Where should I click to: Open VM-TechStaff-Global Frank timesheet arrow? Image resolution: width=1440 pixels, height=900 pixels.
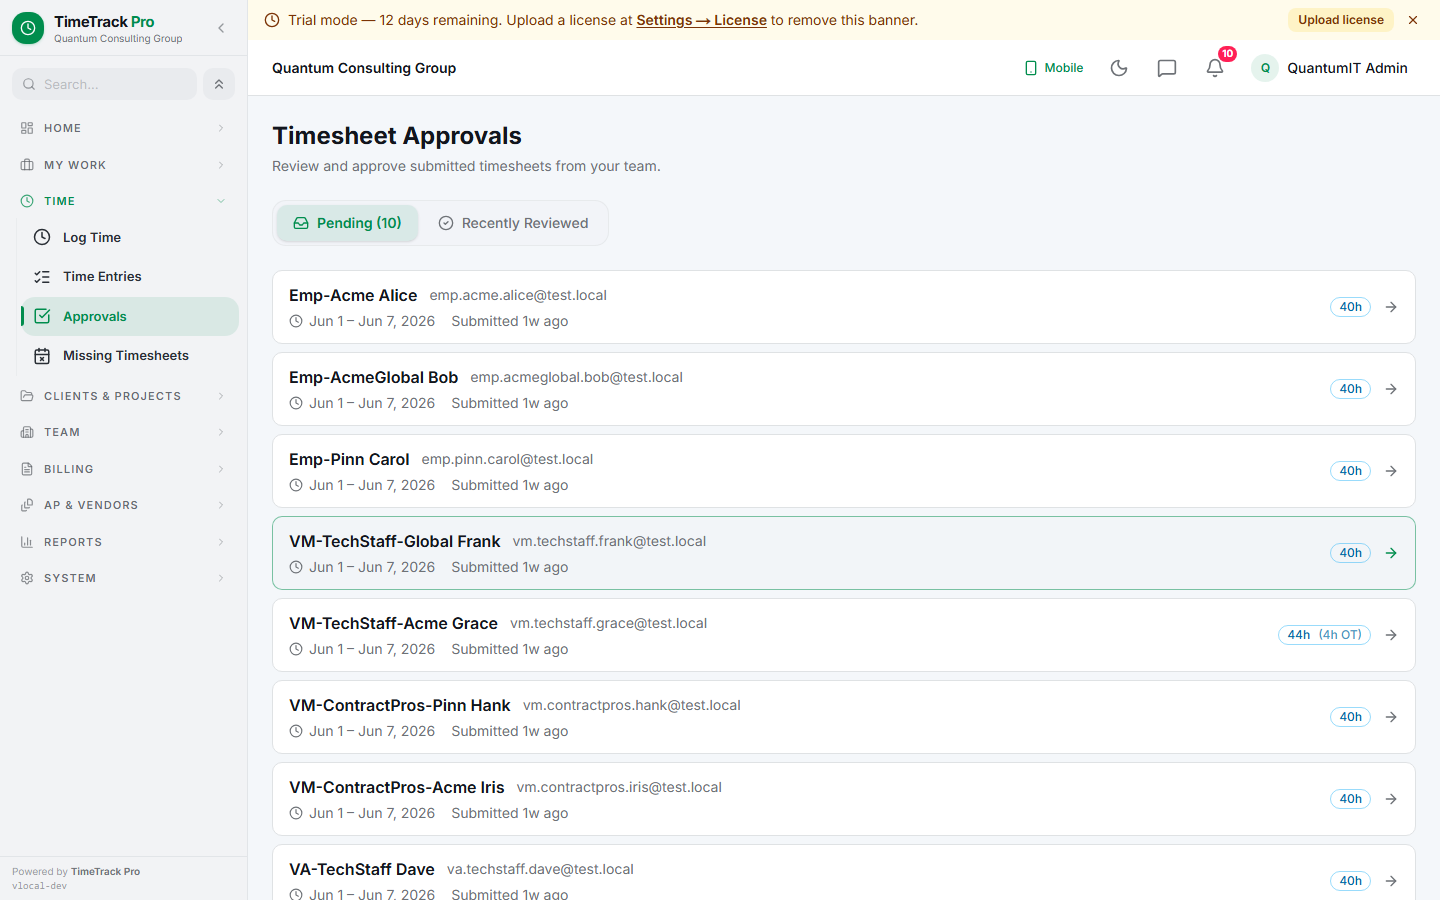(1391, 553)
